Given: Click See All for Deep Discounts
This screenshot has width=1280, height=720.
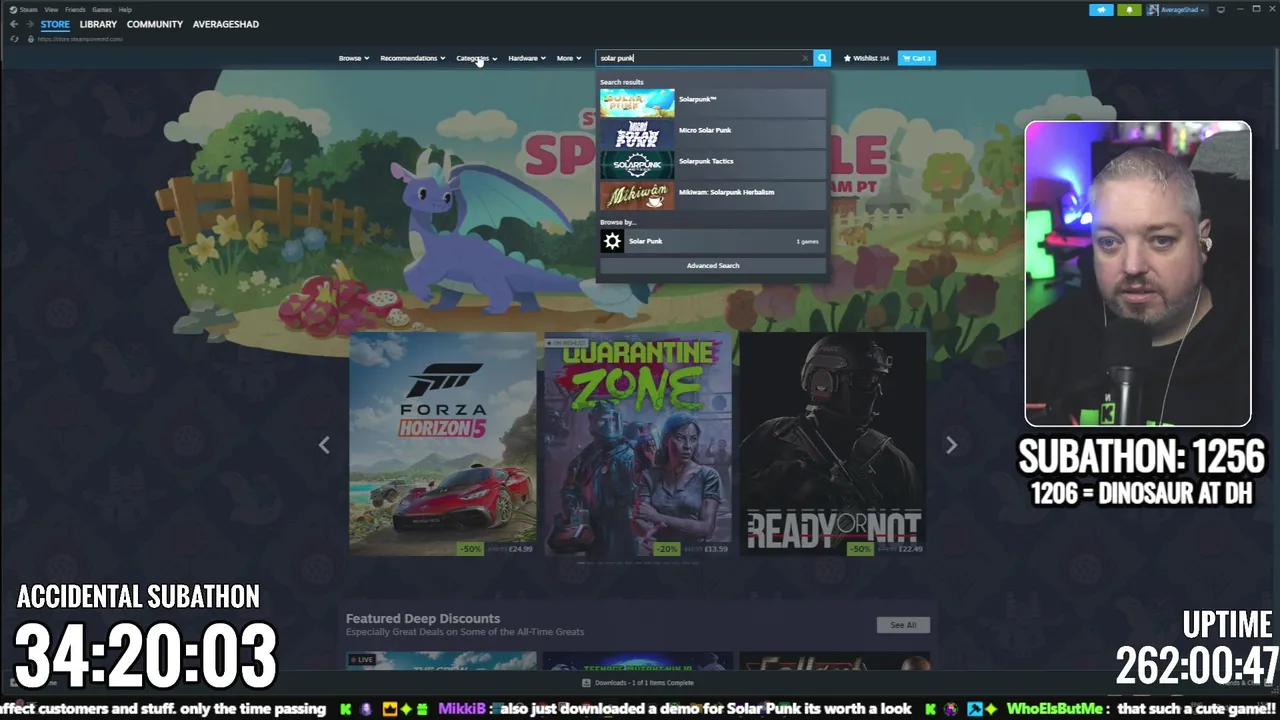Looking at the screenshot, I should (903, 625).
